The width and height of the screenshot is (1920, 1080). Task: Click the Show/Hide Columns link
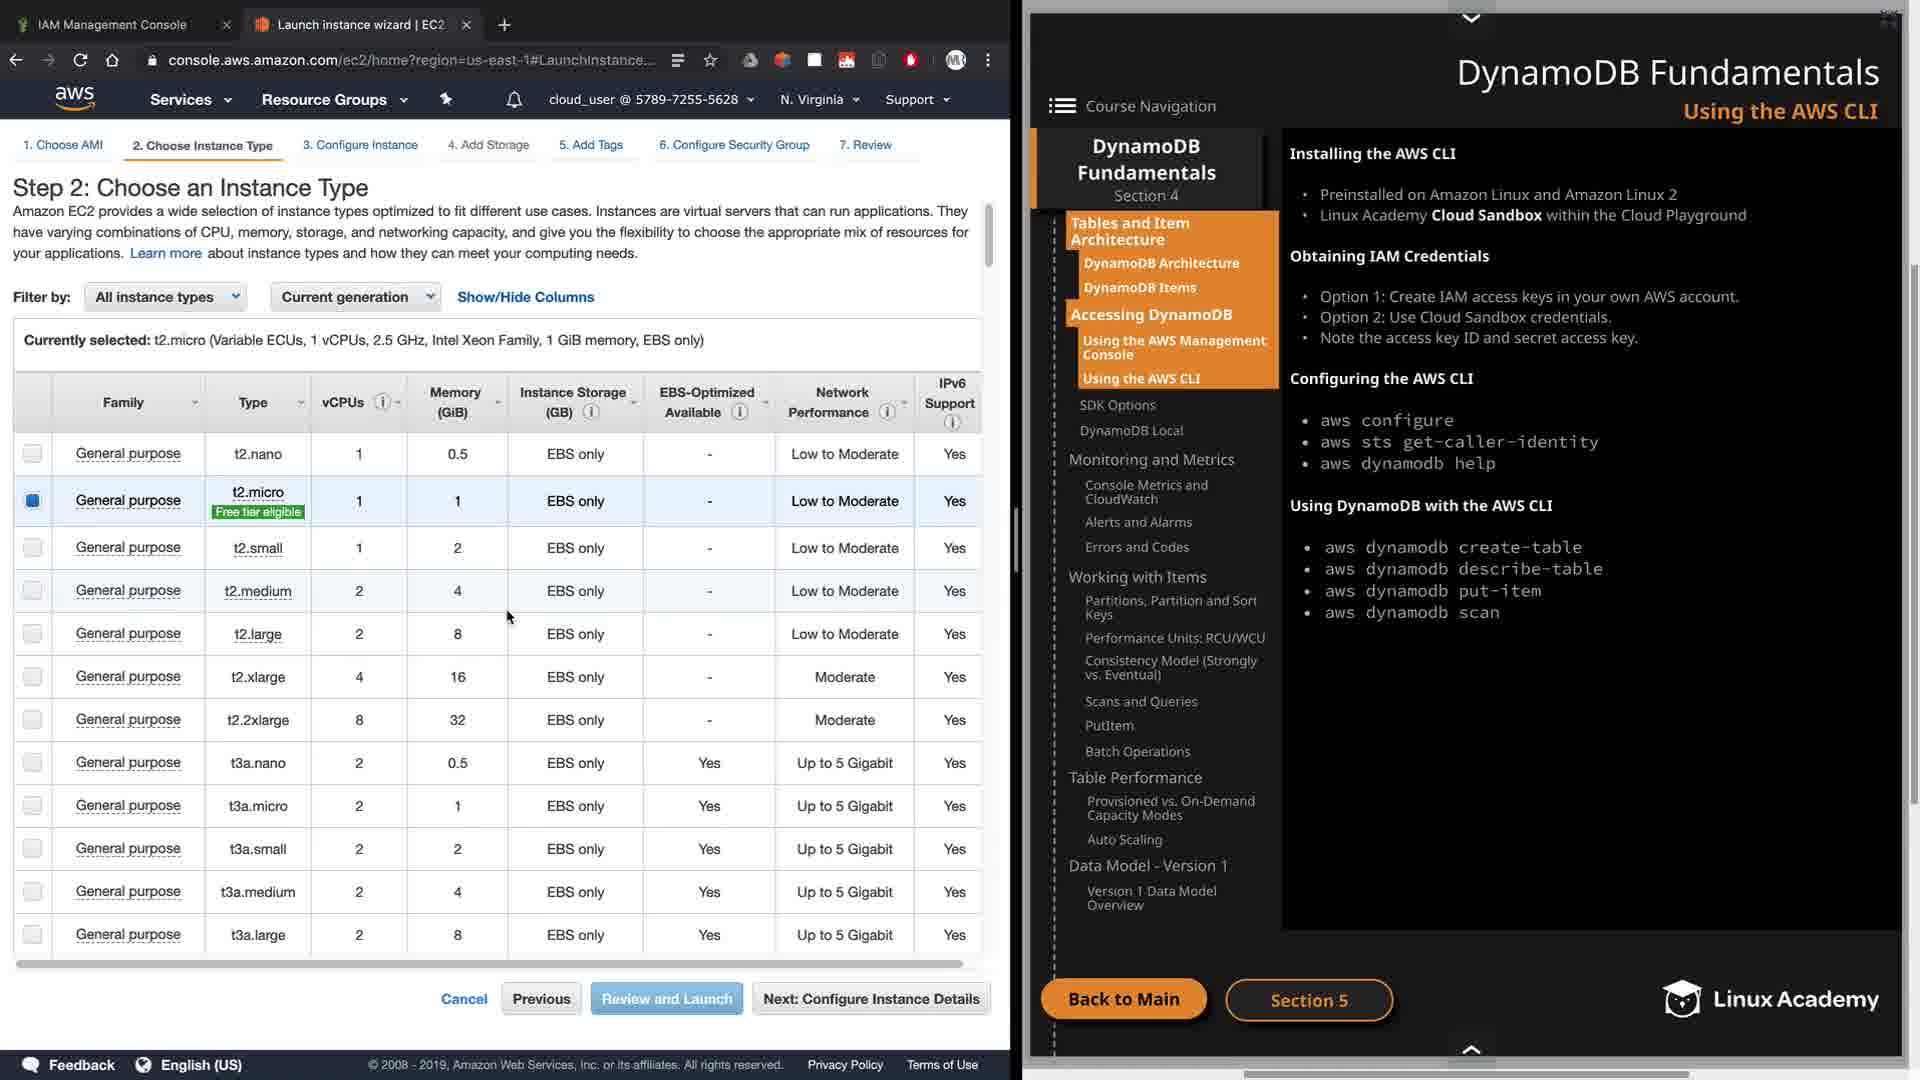[x=525, y=297]
